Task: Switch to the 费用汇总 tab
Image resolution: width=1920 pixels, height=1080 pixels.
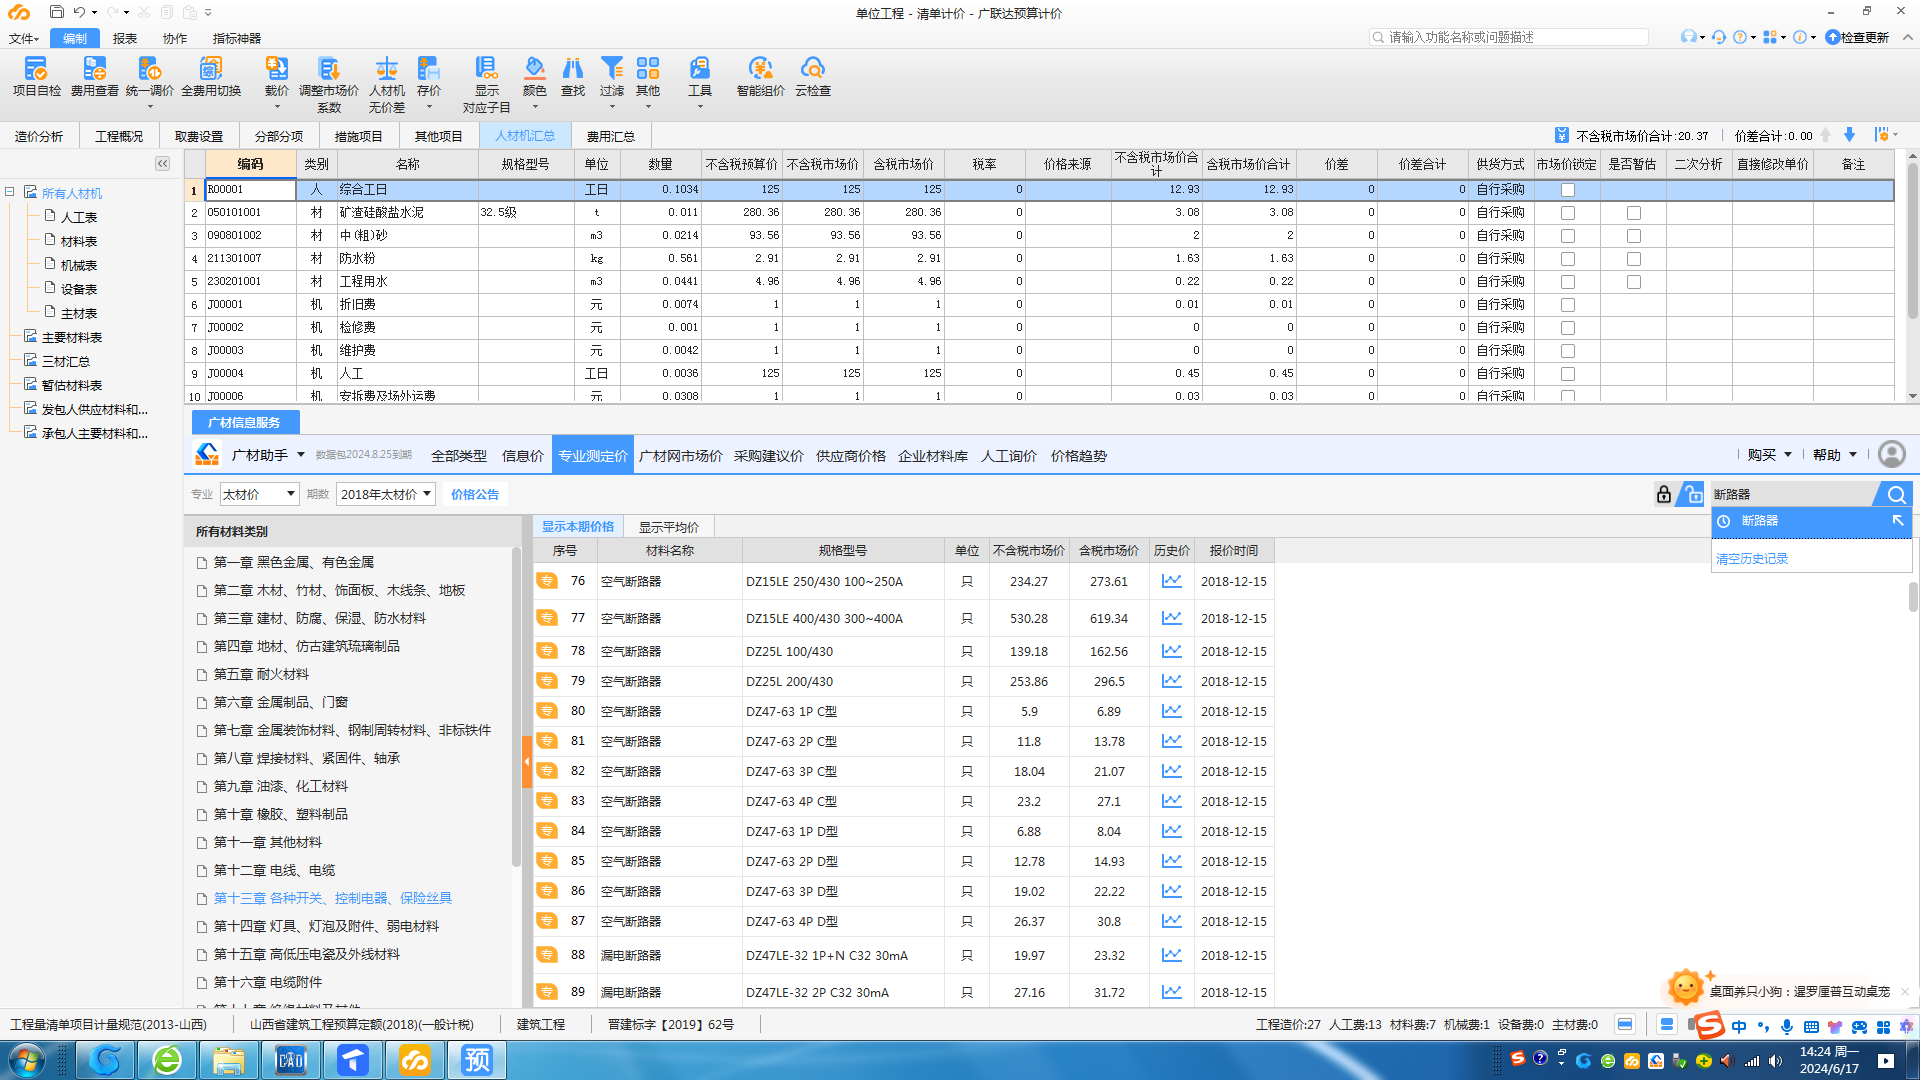Action: 610,136
